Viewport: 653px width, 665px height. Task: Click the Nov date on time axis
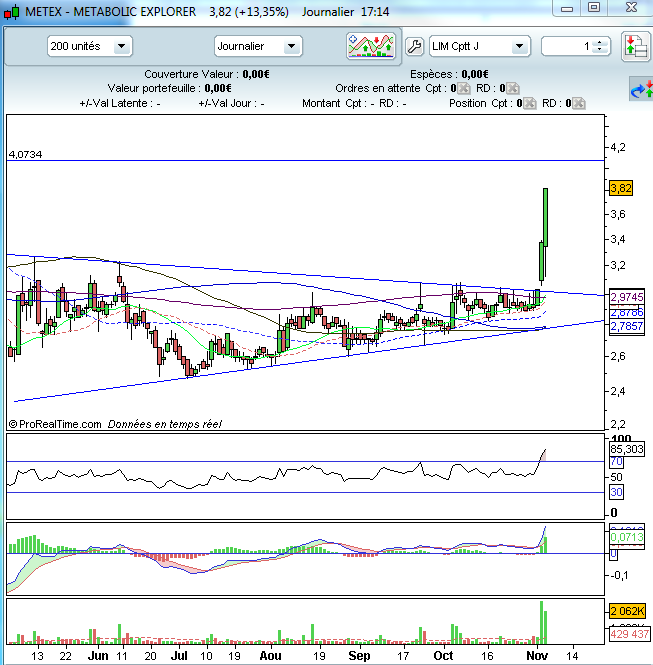coord(537,656)
